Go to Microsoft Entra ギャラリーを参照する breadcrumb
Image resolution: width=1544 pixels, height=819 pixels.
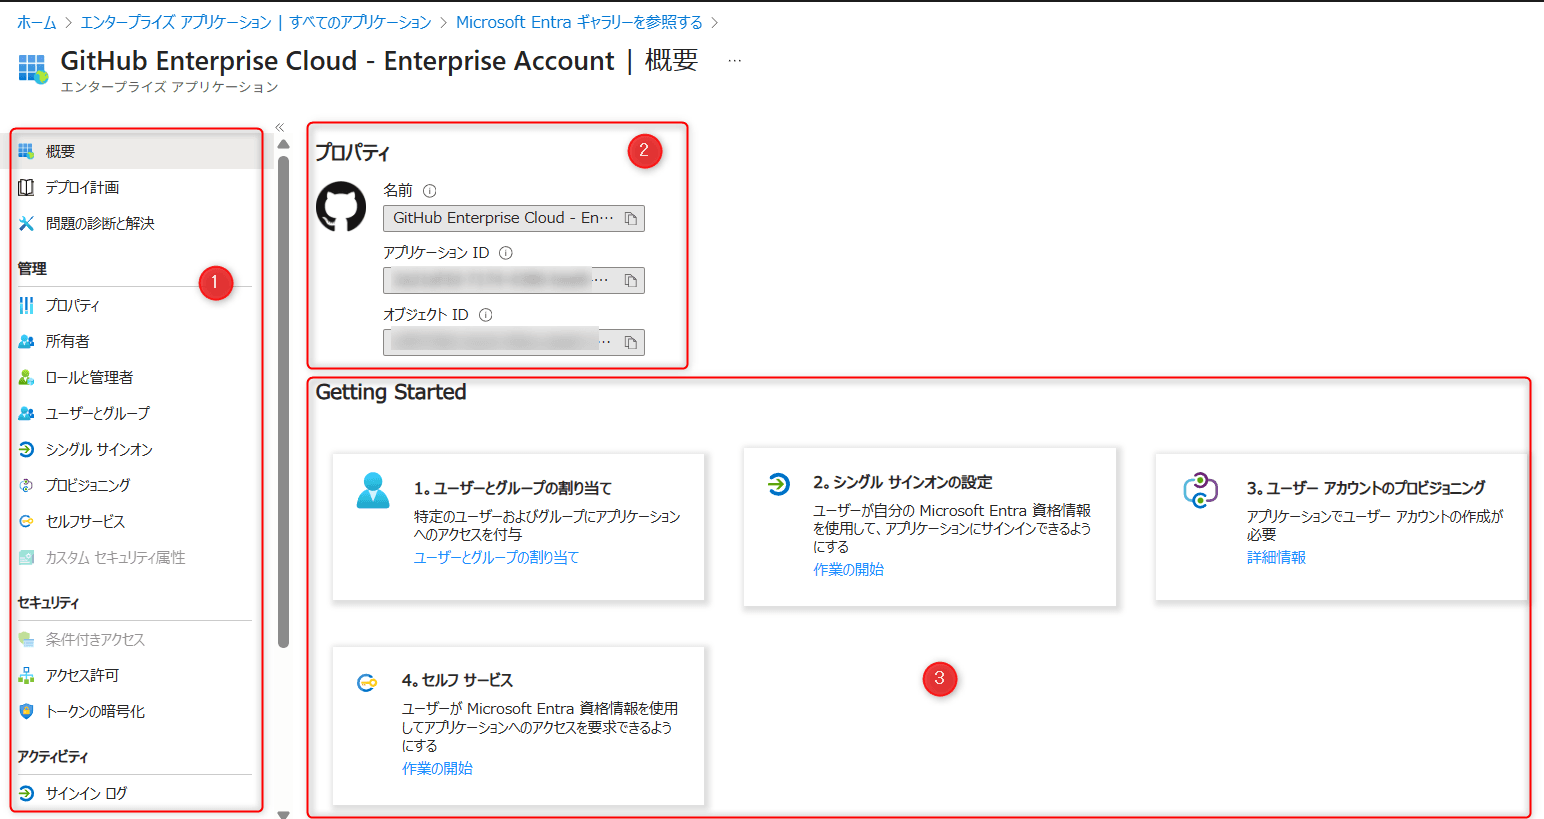point(579,22)
